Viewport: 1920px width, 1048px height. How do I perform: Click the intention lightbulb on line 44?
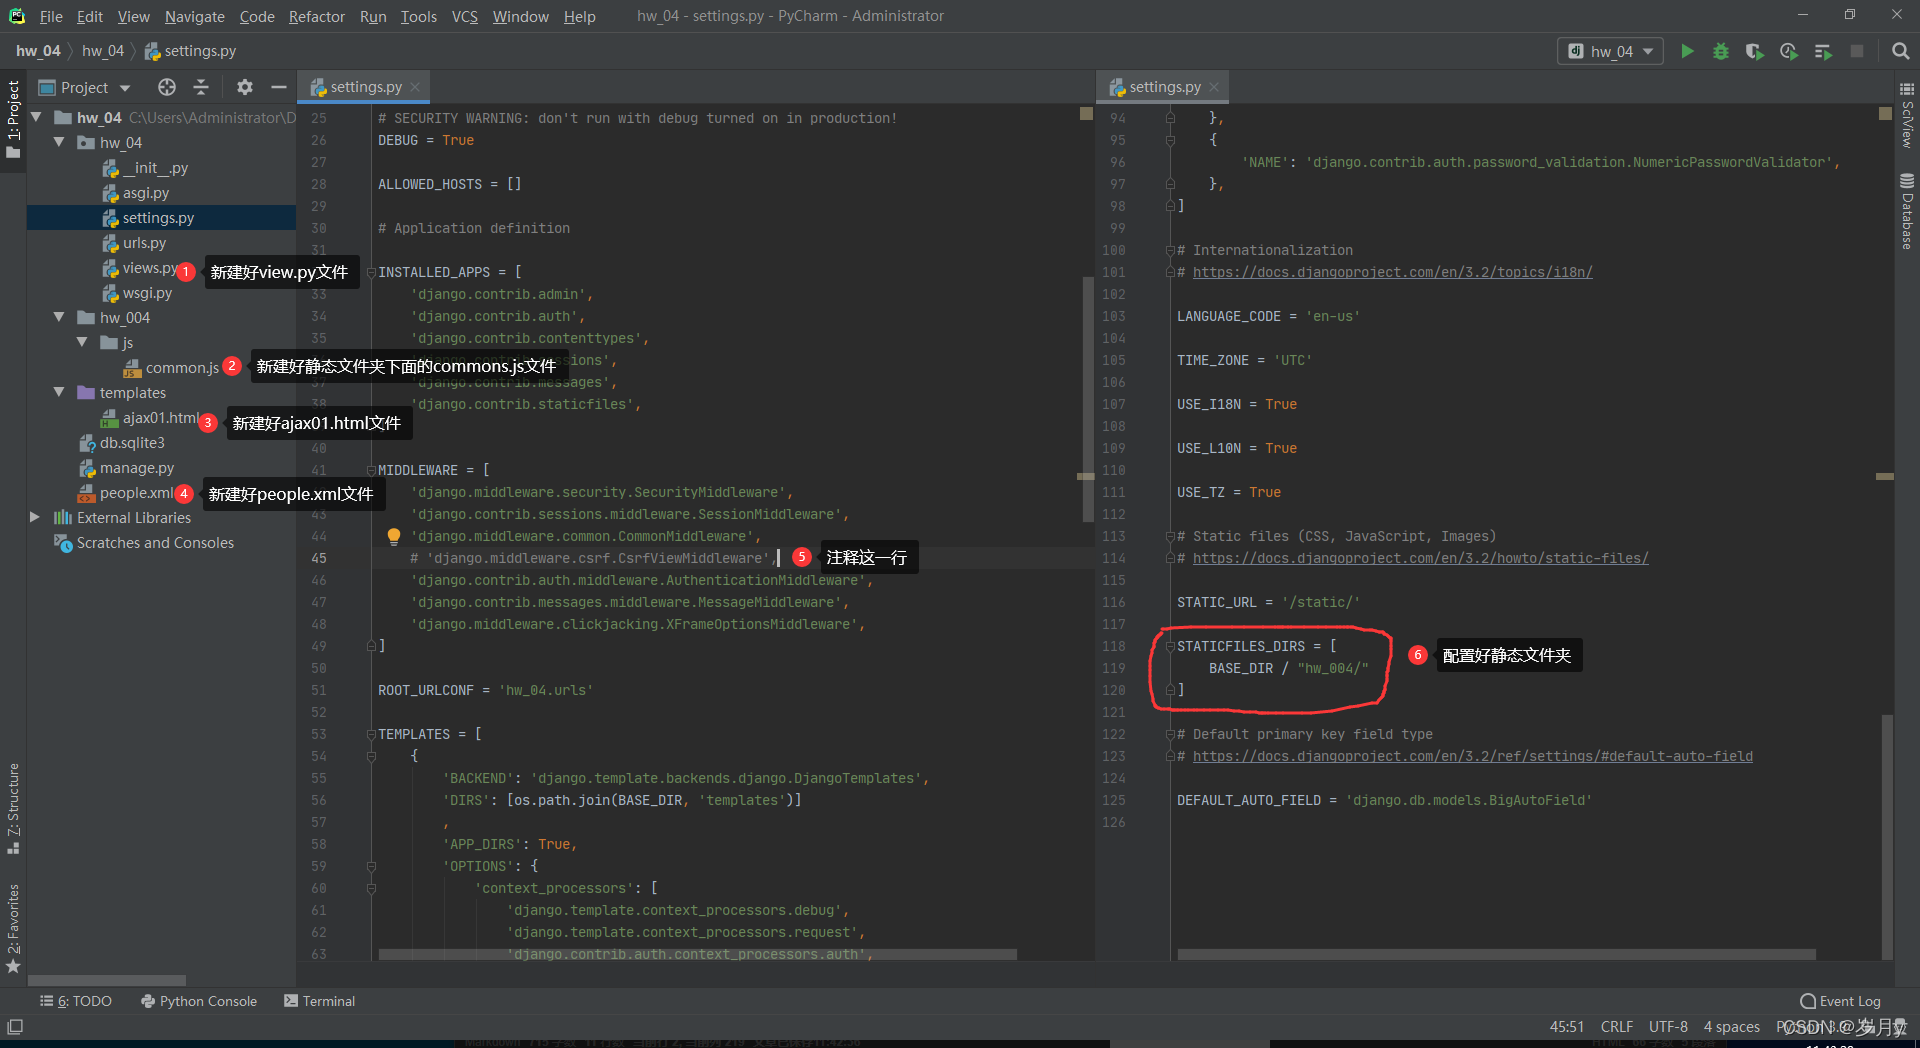pyautogui.click(x=394, y=536)
